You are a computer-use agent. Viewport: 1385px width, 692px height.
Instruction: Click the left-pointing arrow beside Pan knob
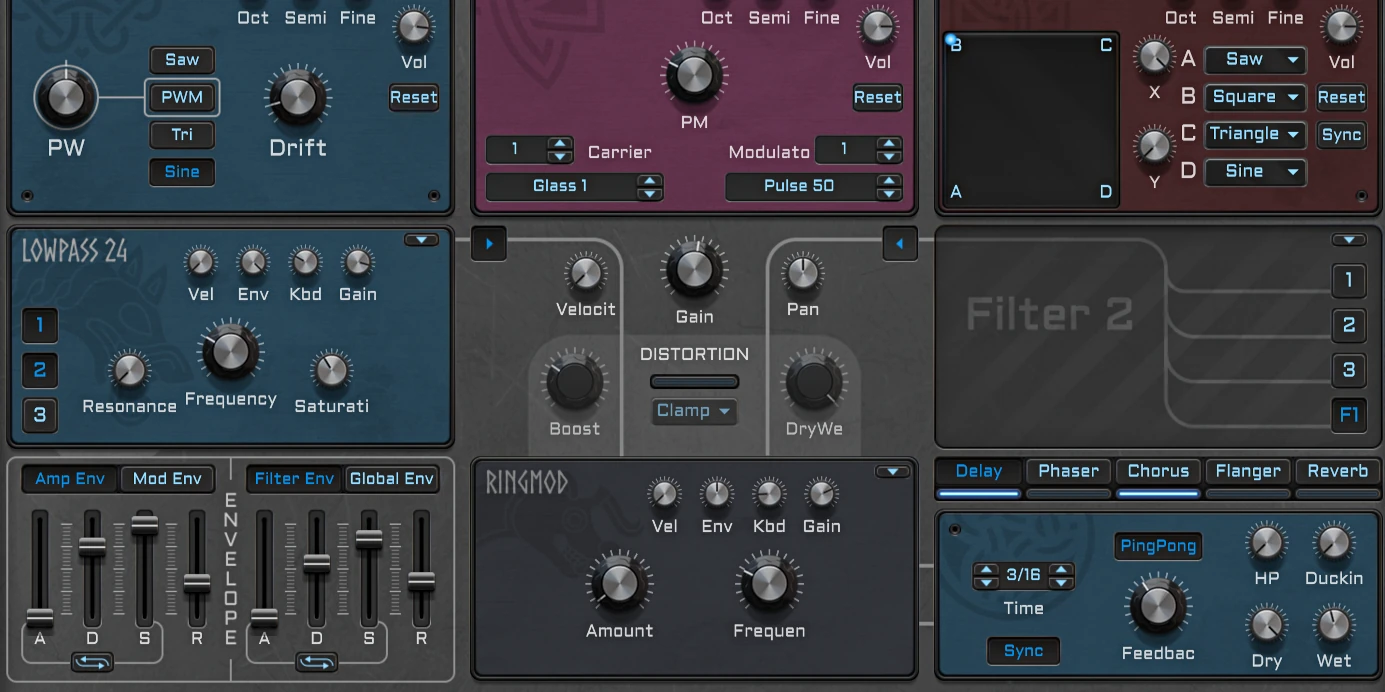point(900,243)
